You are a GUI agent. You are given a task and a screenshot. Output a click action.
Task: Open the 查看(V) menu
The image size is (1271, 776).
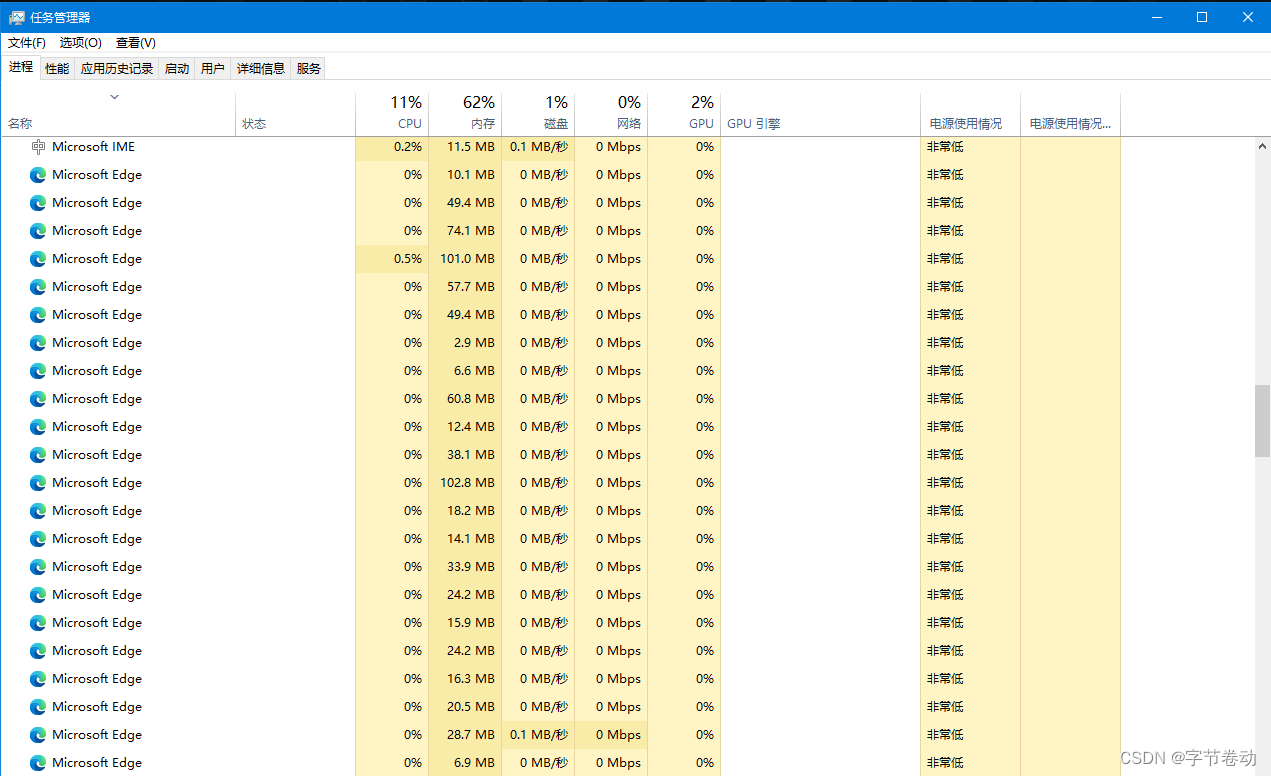pyautogui.click(x=136, y=43)
